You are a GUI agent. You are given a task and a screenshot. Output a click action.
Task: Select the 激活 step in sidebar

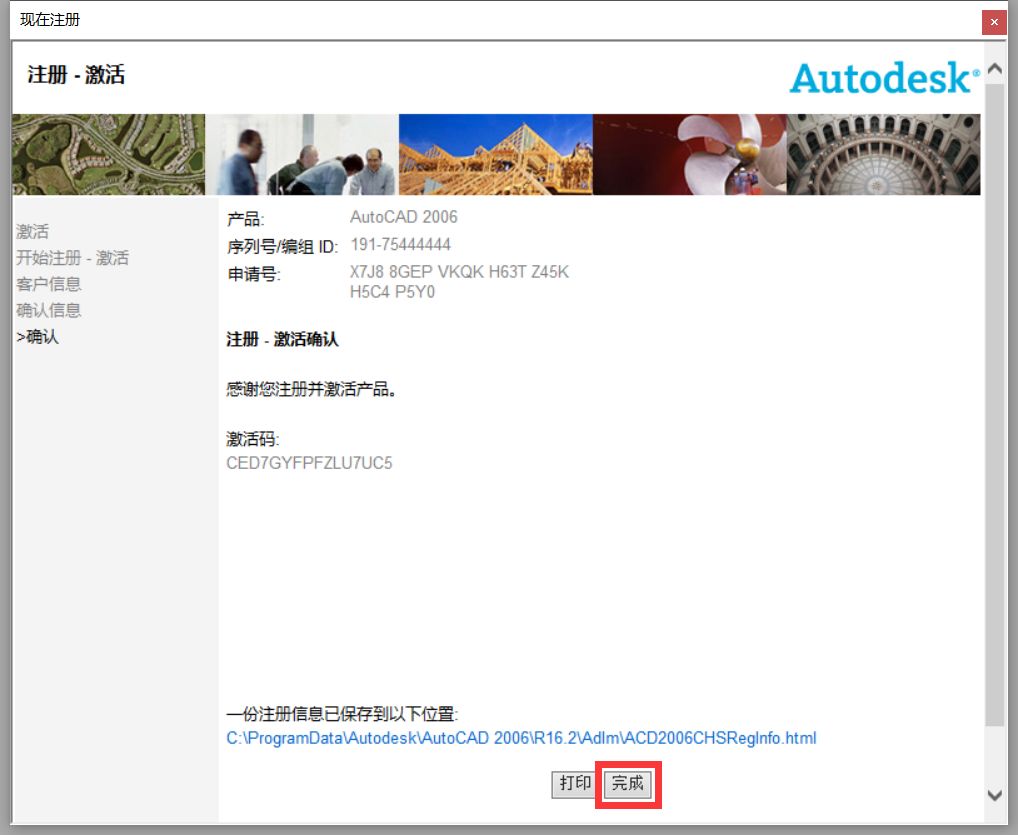pyautogui.click(x=32, y=232)
